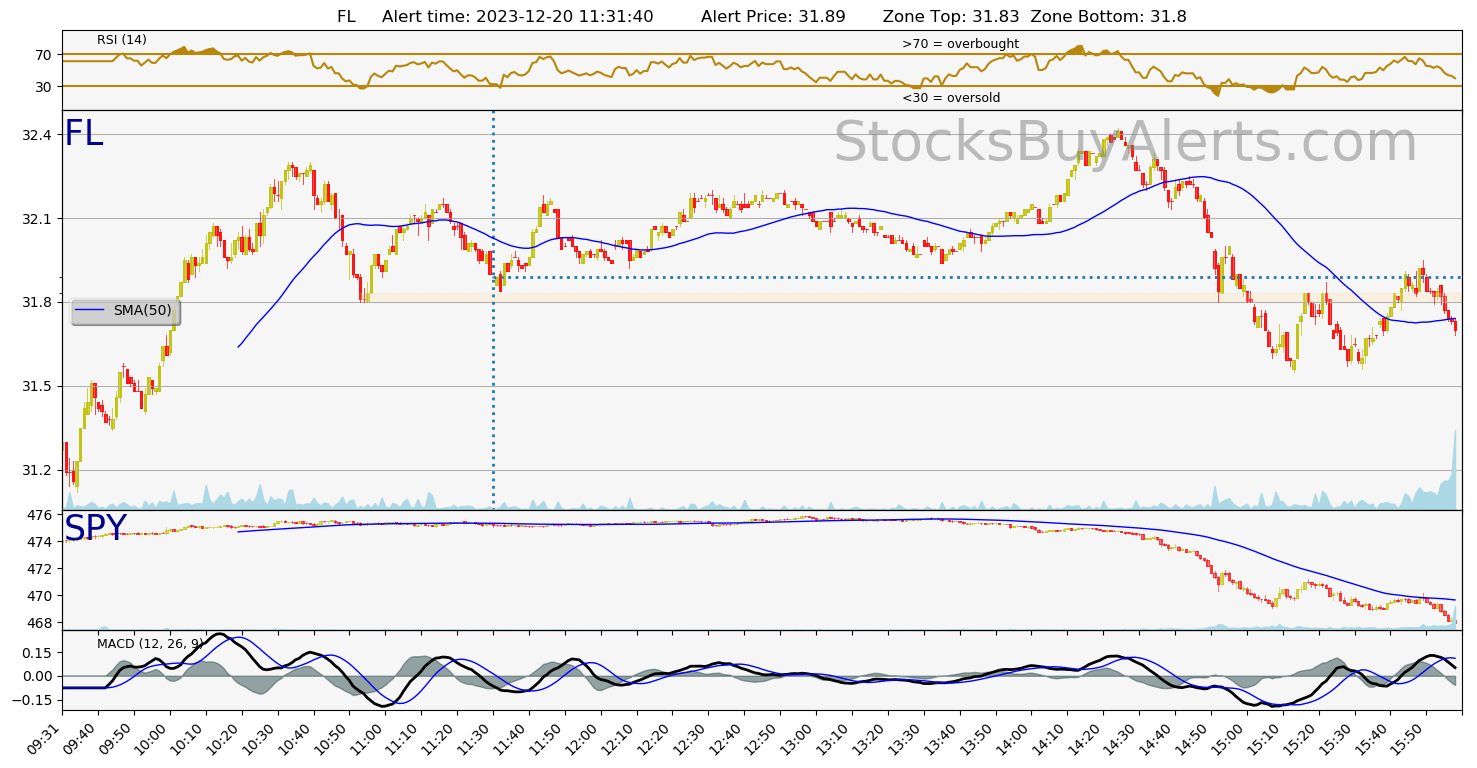Screen dimensions: 1477x768
Task: Click the 12:00 time axis label
Action: [585, 739]
